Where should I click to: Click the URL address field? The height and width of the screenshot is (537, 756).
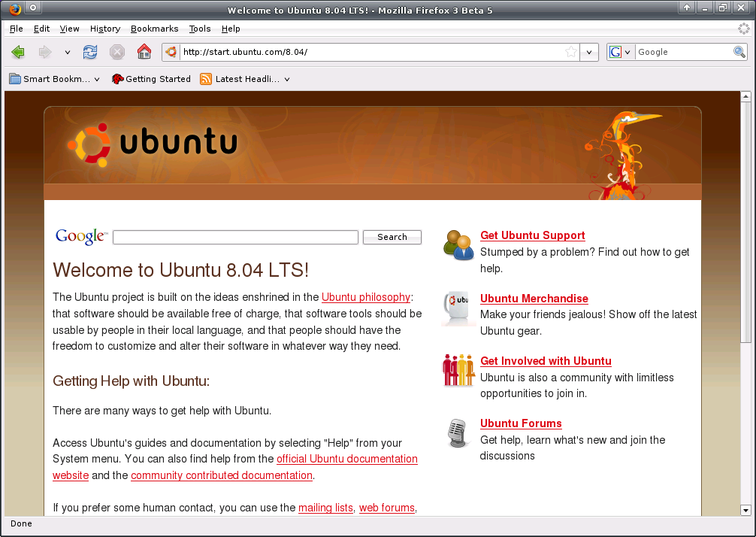click(371, 52)
